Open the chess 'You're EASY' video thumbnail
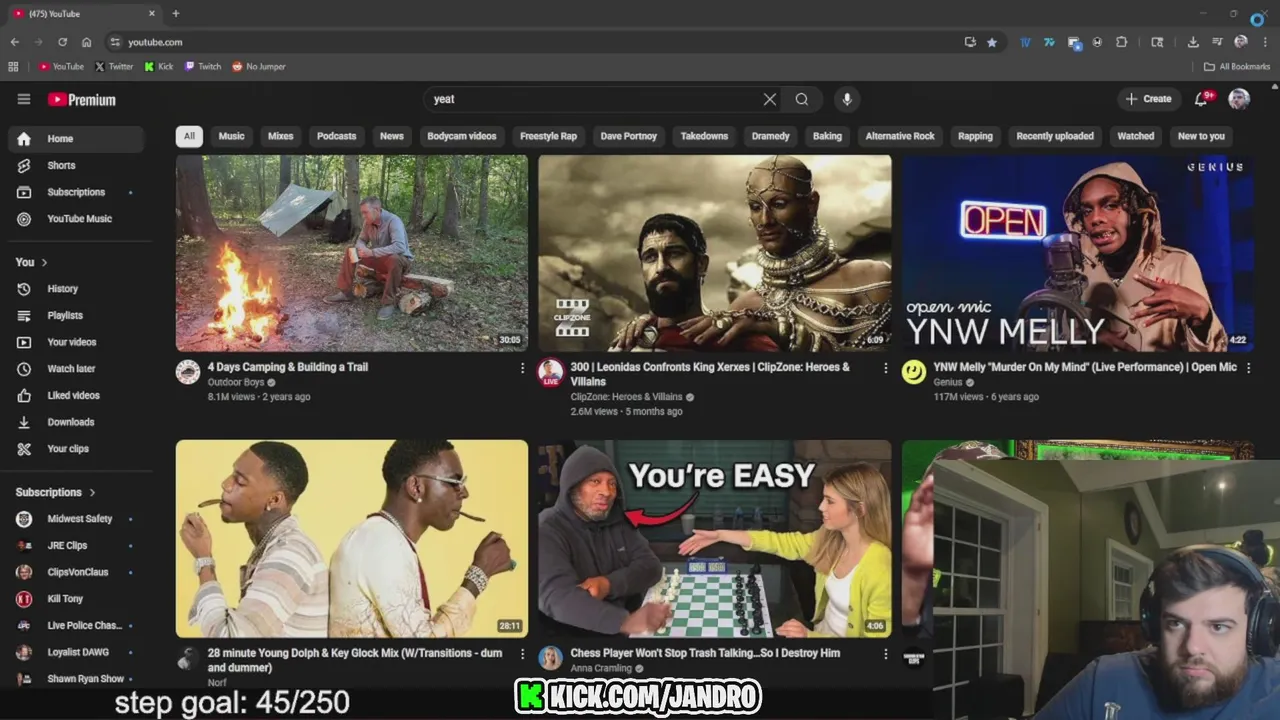The width and height of the screenshot is (1280, 720). coord(715,539)
